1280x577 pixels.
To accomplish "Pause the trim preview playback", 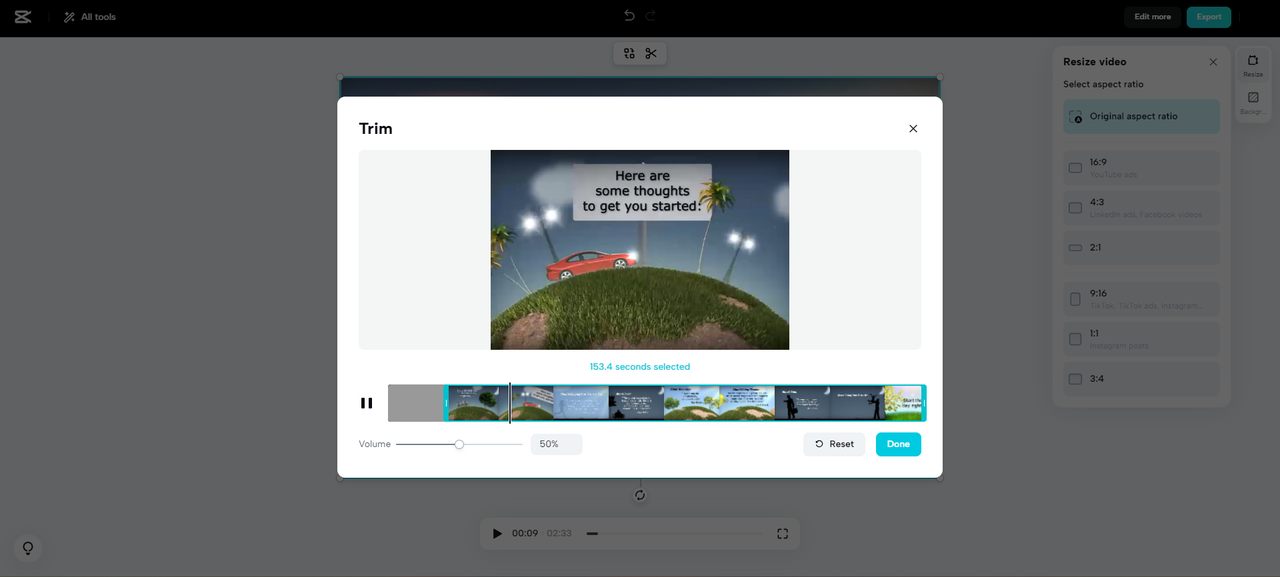I will tap(366, 402).
